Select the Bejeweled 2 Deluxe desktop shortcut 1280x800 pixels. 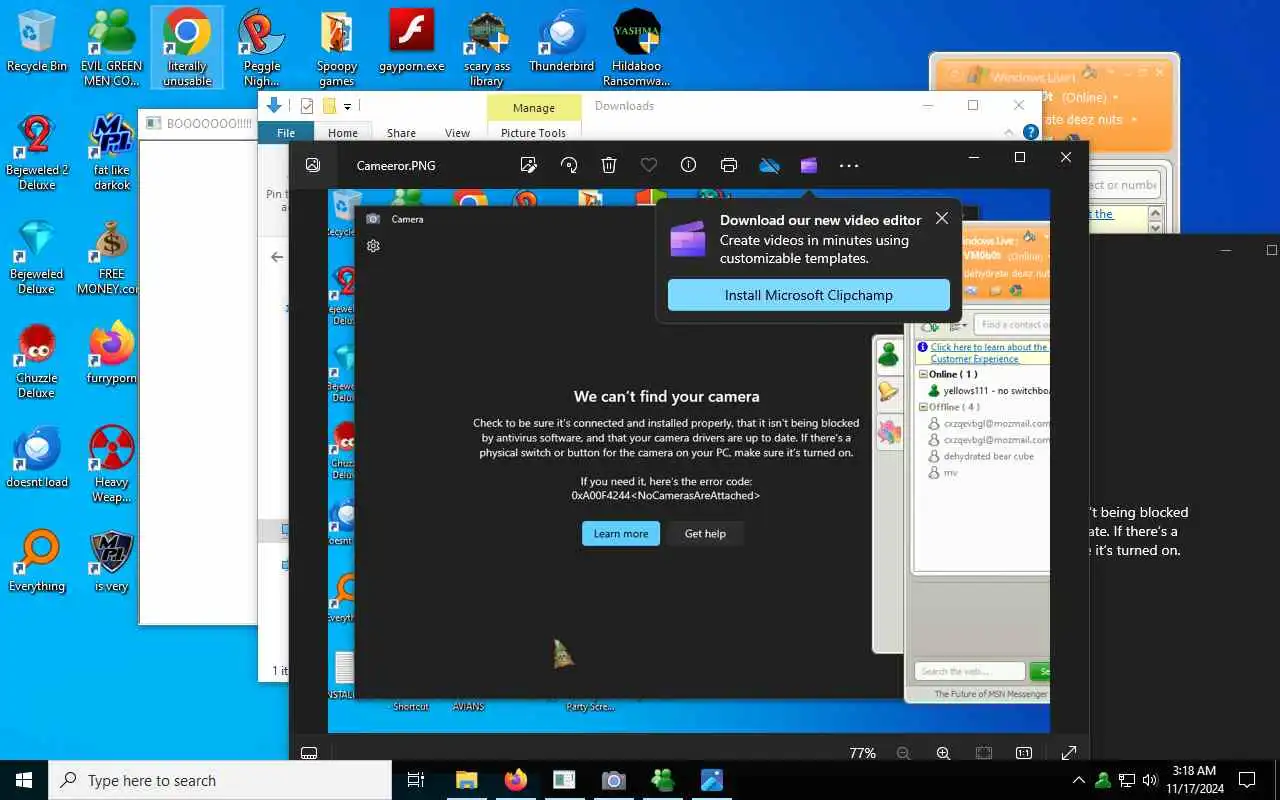coord(37,153)
